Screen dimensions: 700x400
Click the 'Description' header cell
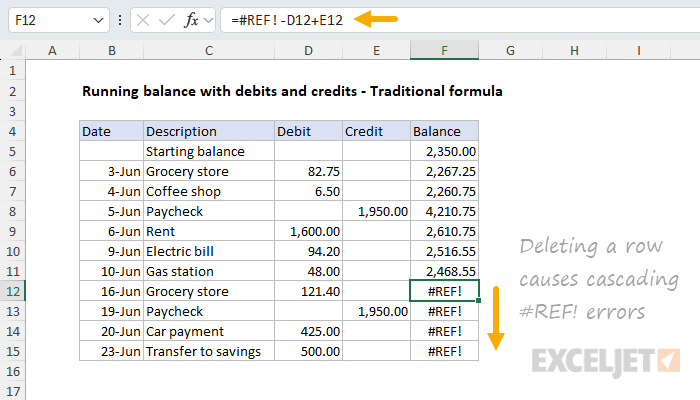pyautogui.click(x=209, y=131)
